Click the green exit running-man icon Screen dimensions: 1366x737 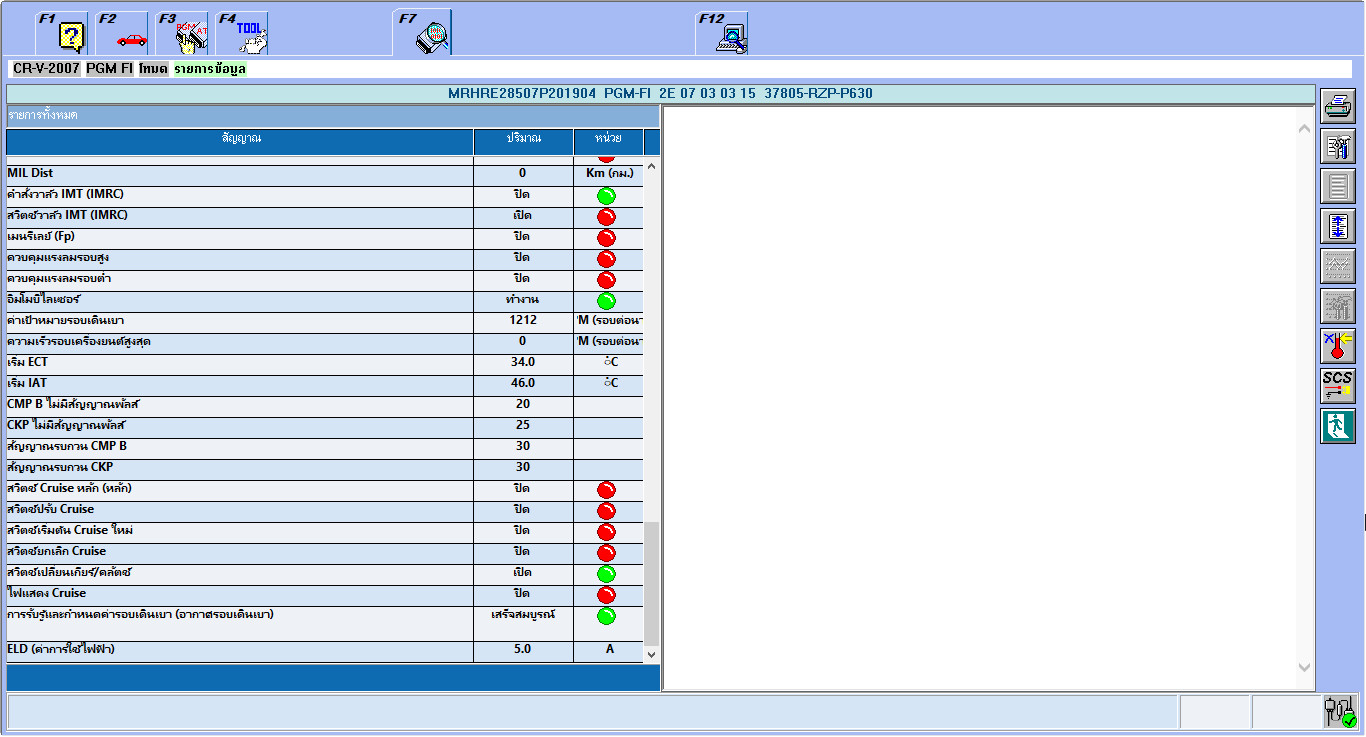[x=1337, y=426]
